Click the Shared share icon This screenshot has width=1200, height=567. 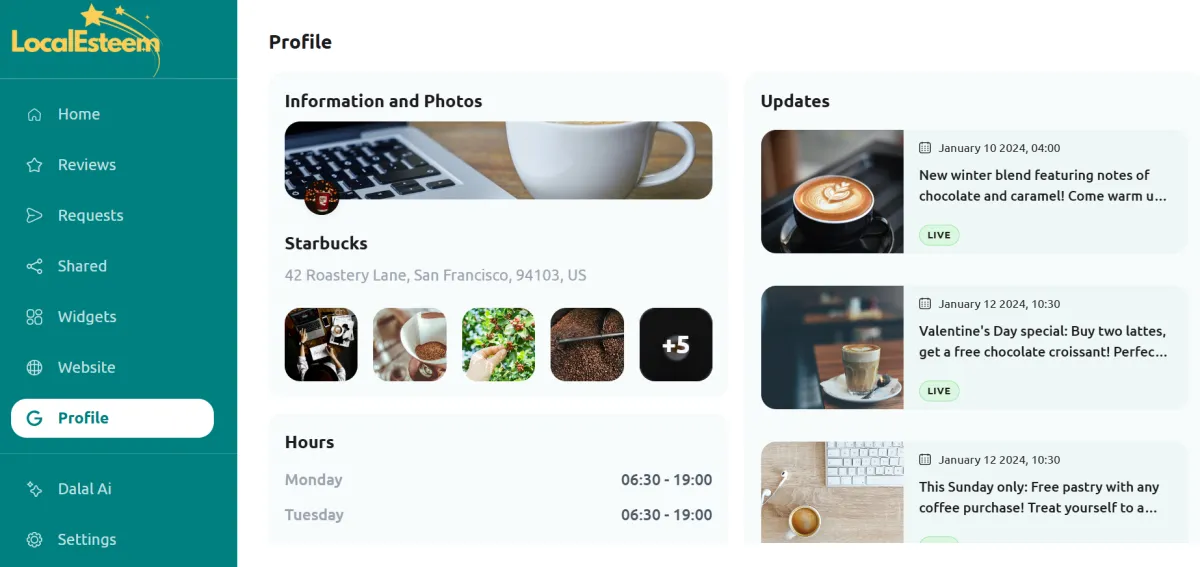tap(34, 266)
